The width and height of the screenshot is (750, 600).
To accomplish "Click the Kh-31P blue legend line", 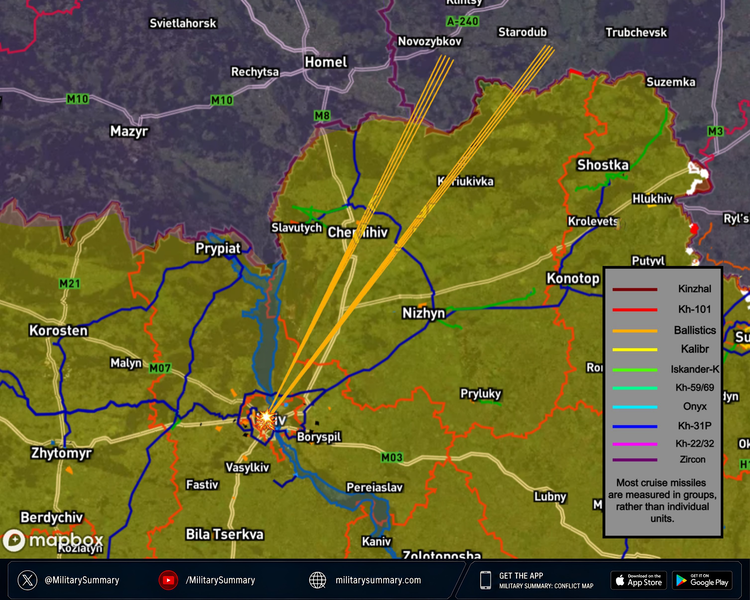I will (x=635, y=426).
